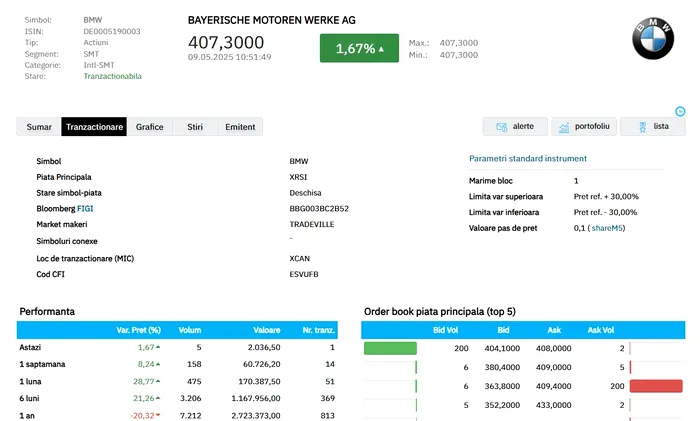Click the bid price 404,1000
This screenshot has width=700, height=421.
502,348
